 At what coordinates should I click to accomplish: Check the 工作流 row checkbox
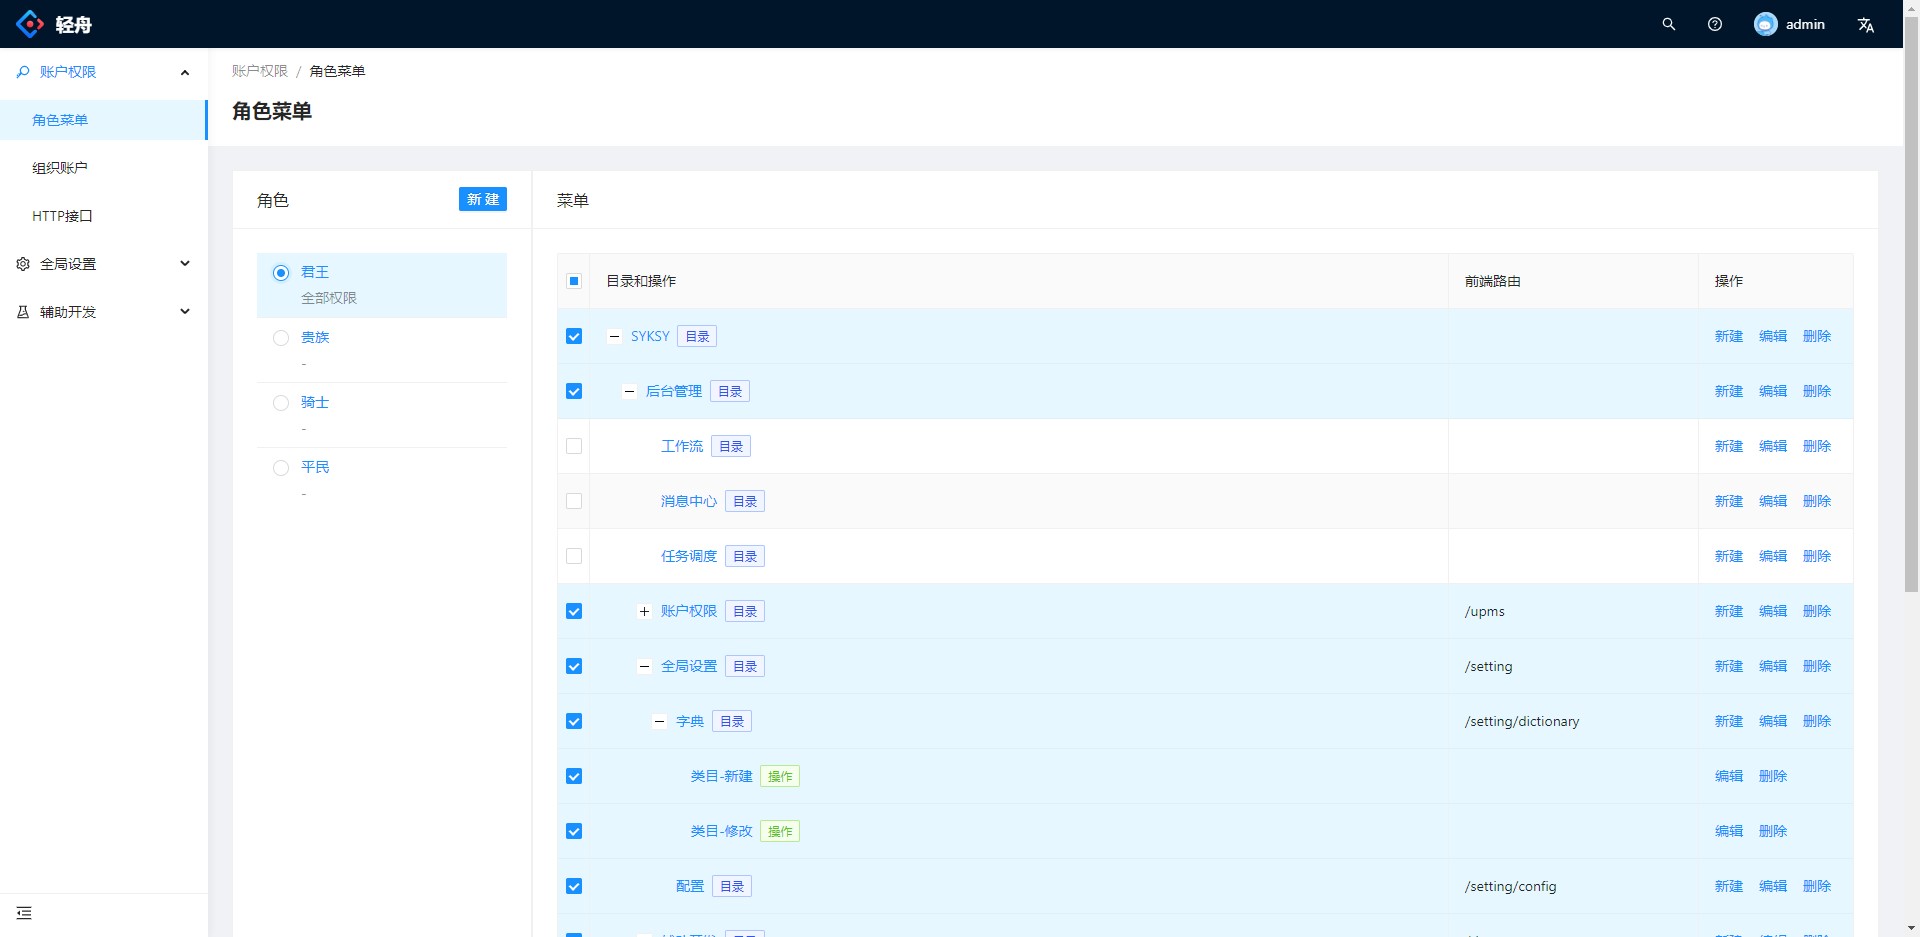point(574,446)
